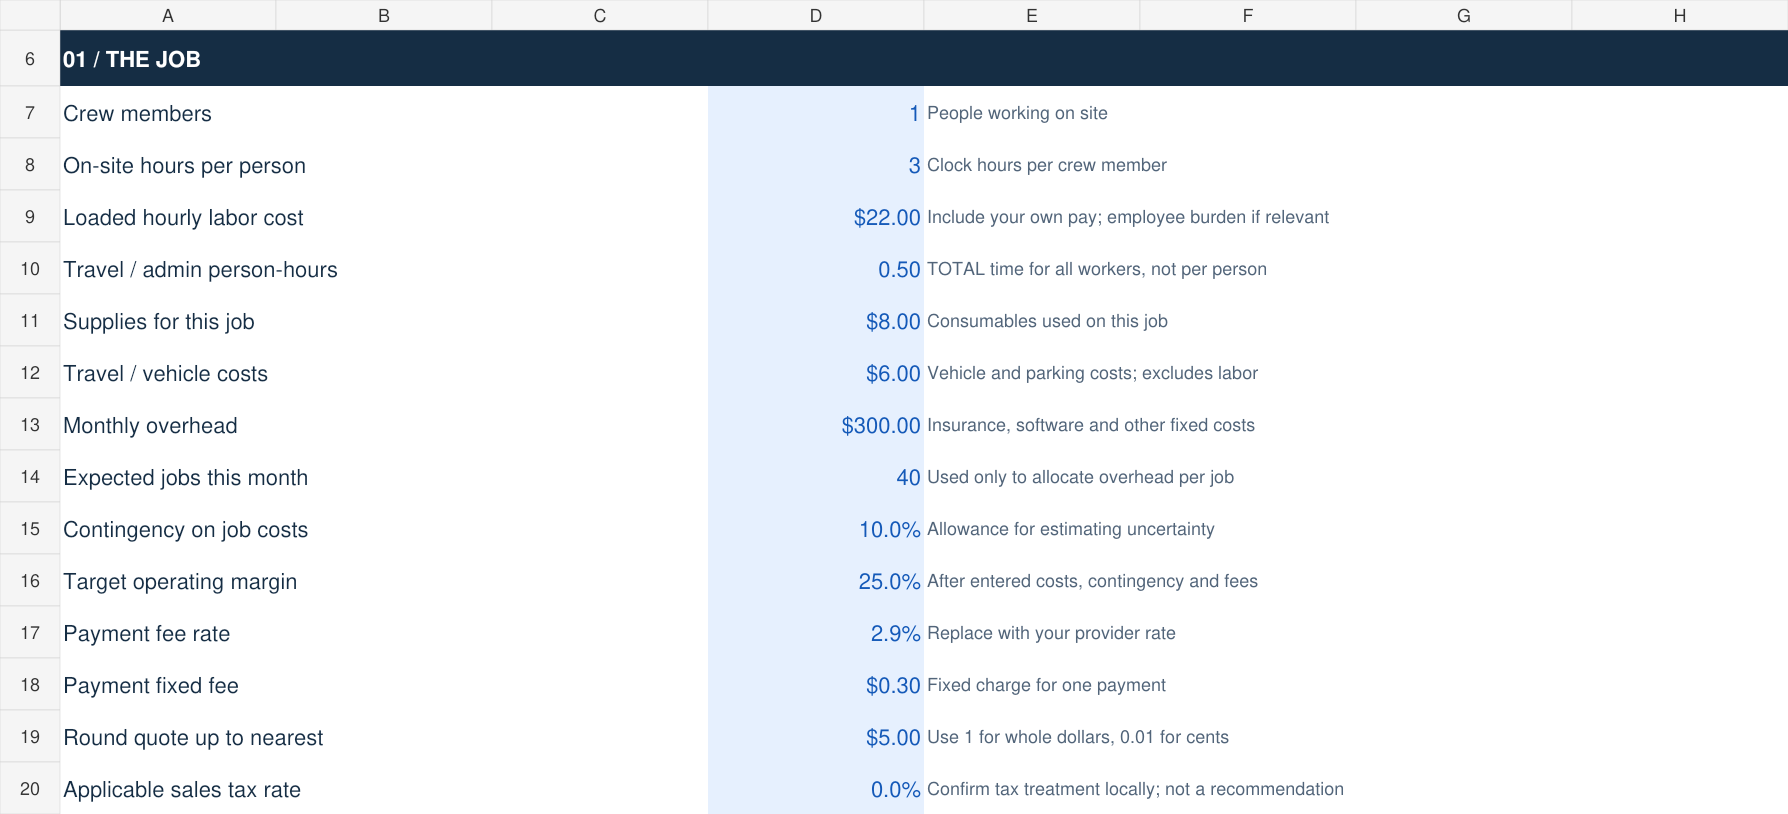Screen dimensions: 1788x814
Task: Click the Crew members value 1
Action: 816,113
